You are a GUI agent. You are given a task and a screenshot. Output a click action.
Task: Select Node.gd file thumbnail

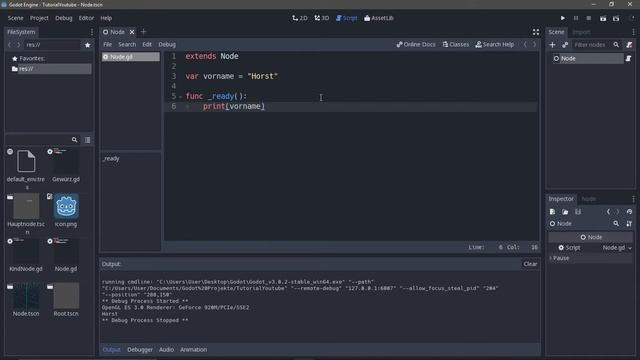point(66,255)
